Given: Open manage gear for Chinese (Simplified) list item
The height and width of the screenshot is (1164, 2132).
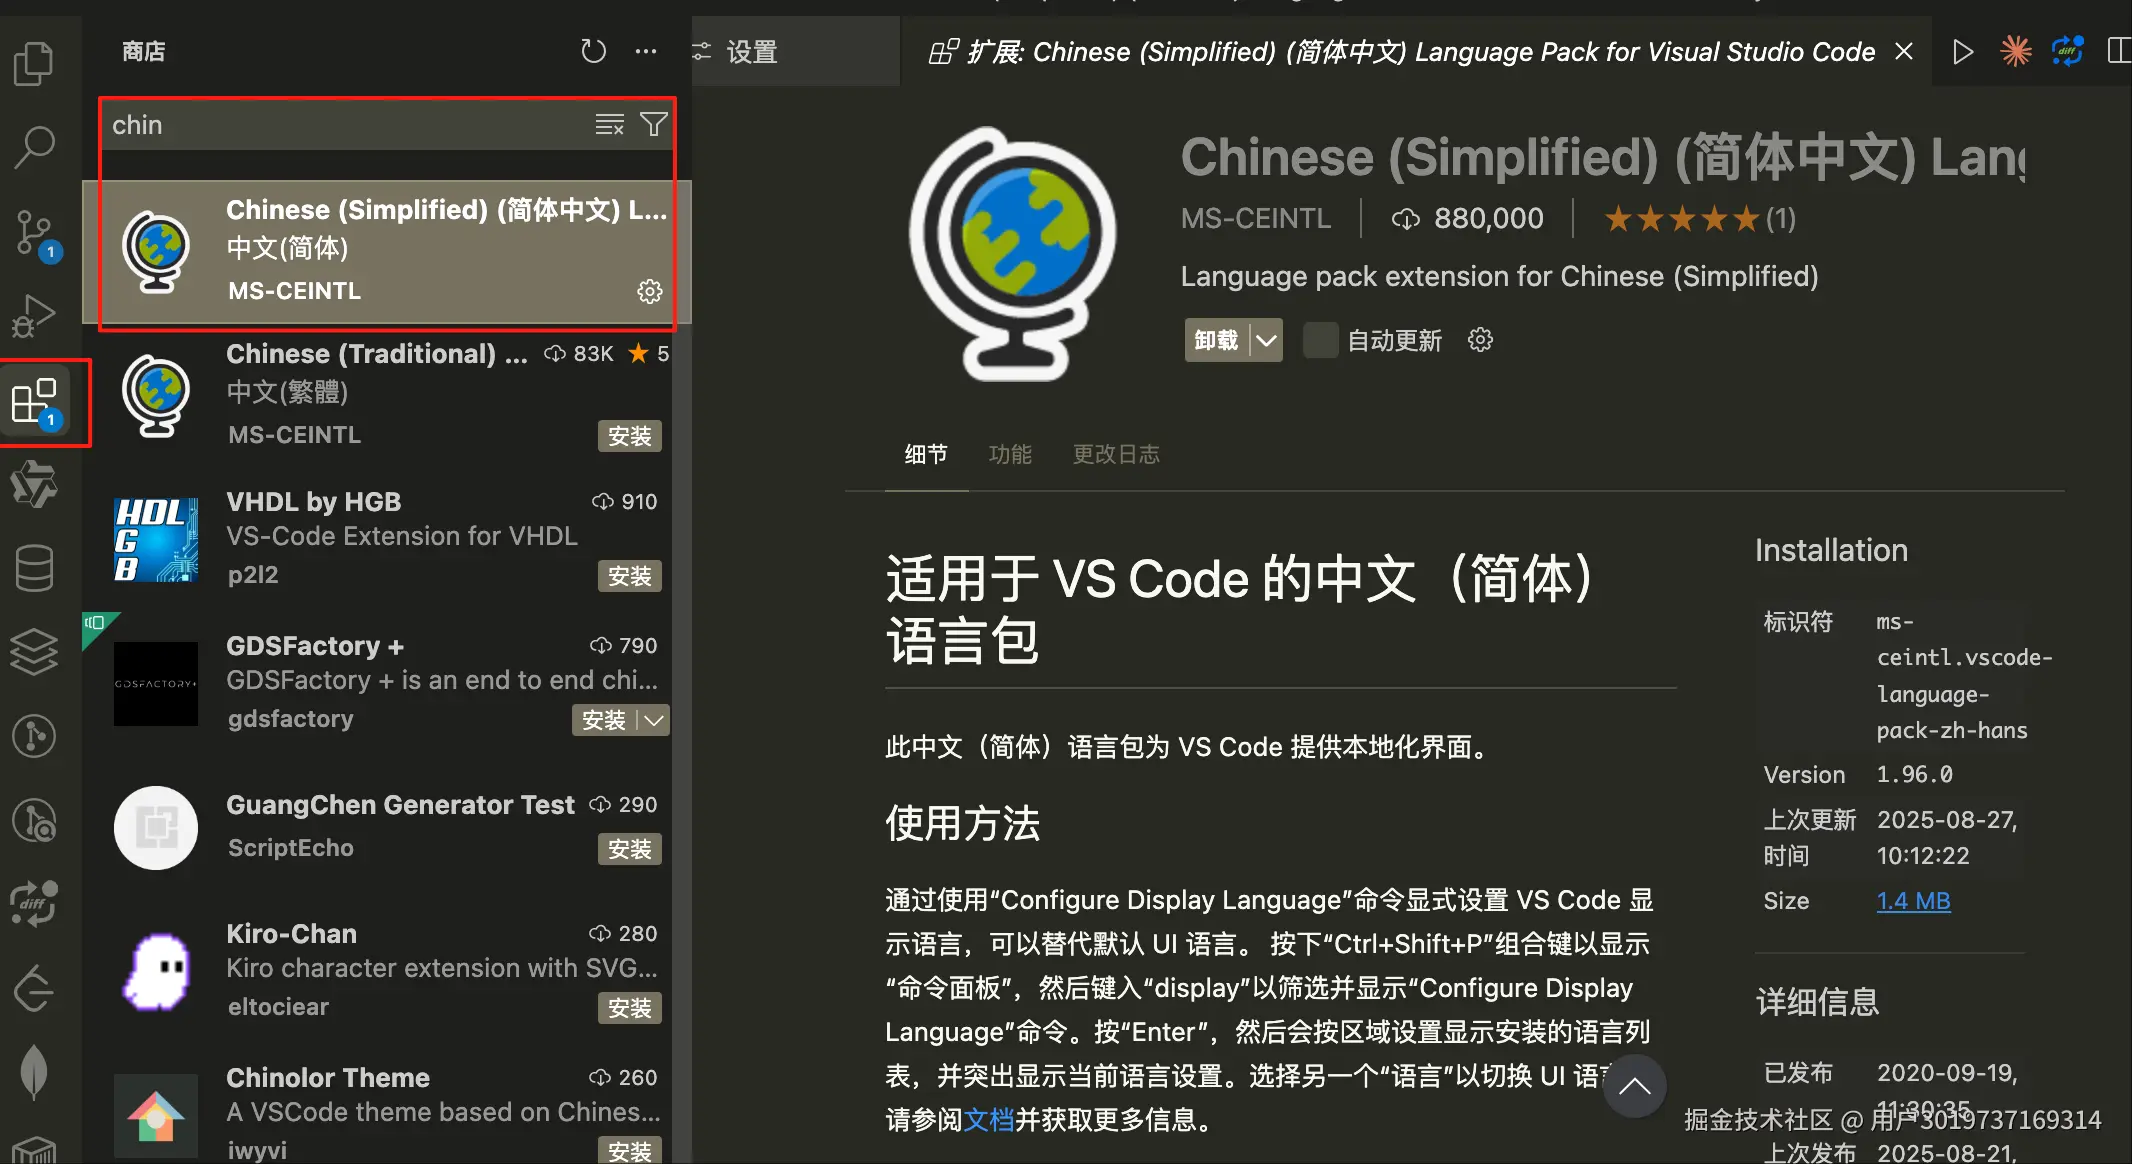Looking at the screenshot, I should click(650, 291).
